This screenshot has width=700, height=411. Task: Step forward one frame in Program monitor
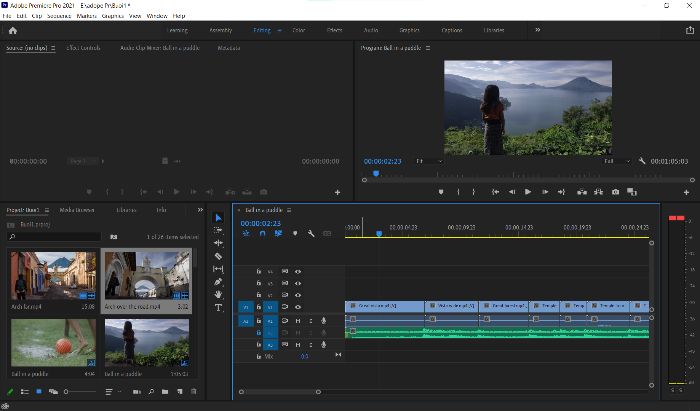click(x=545, y=192)
